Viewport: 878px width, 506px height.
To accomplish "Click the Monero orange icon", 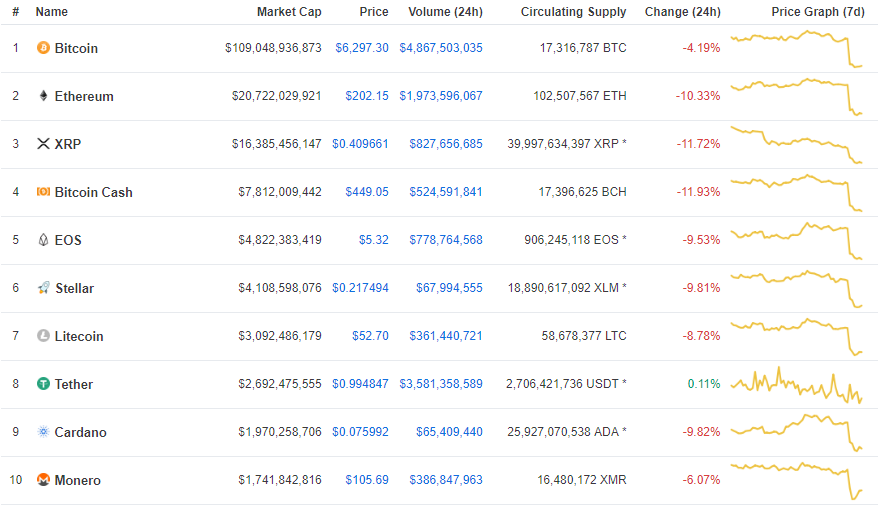I will click(x=43, y=480).
